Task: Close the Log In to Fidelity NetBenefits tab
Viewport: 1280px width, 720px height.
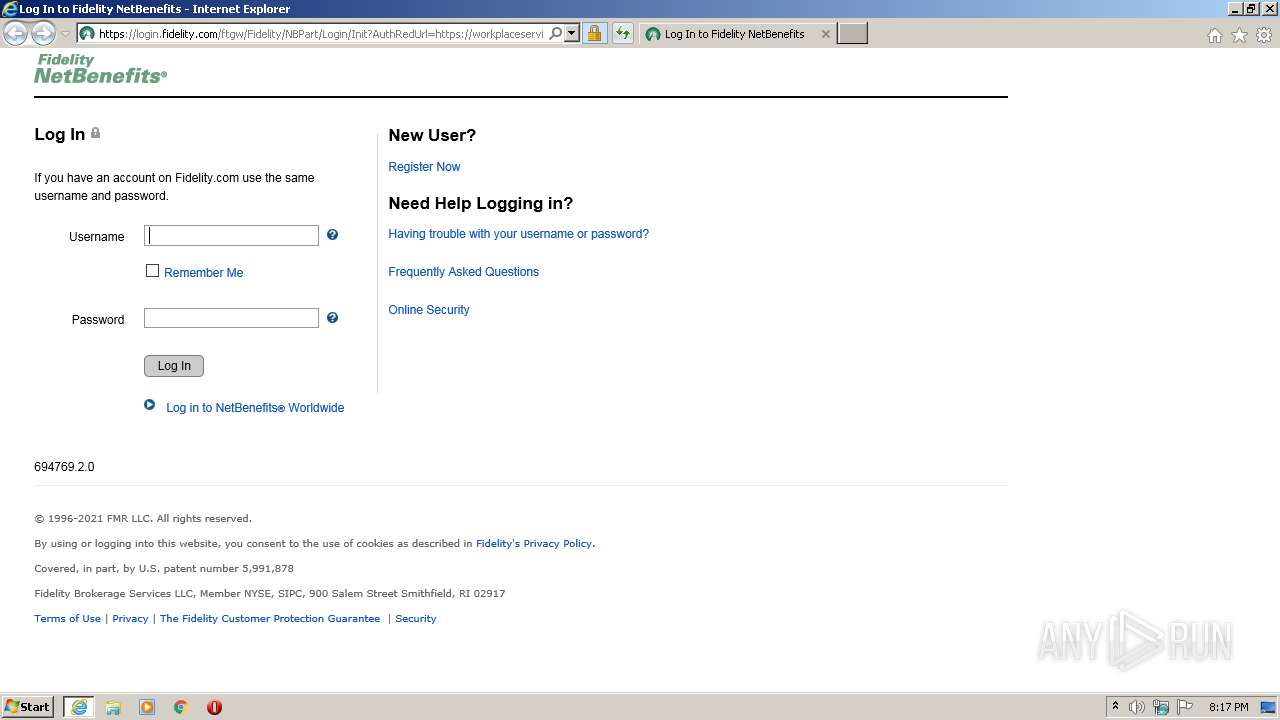Action: pyautogui.click(x=825, y=34)
